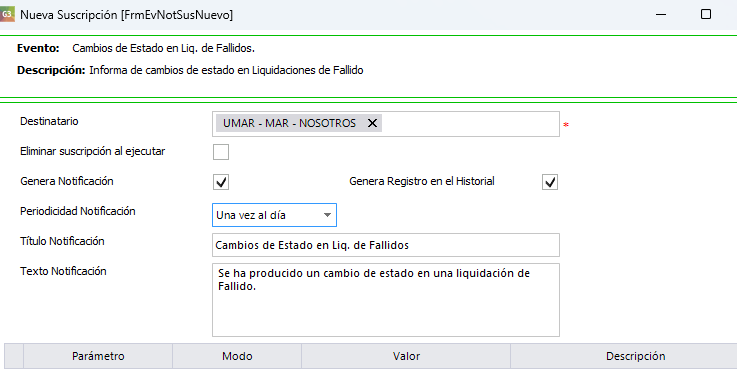
Task: Toggle Eliminar suscripción al ejecutar checkbox
Action: 221,152
